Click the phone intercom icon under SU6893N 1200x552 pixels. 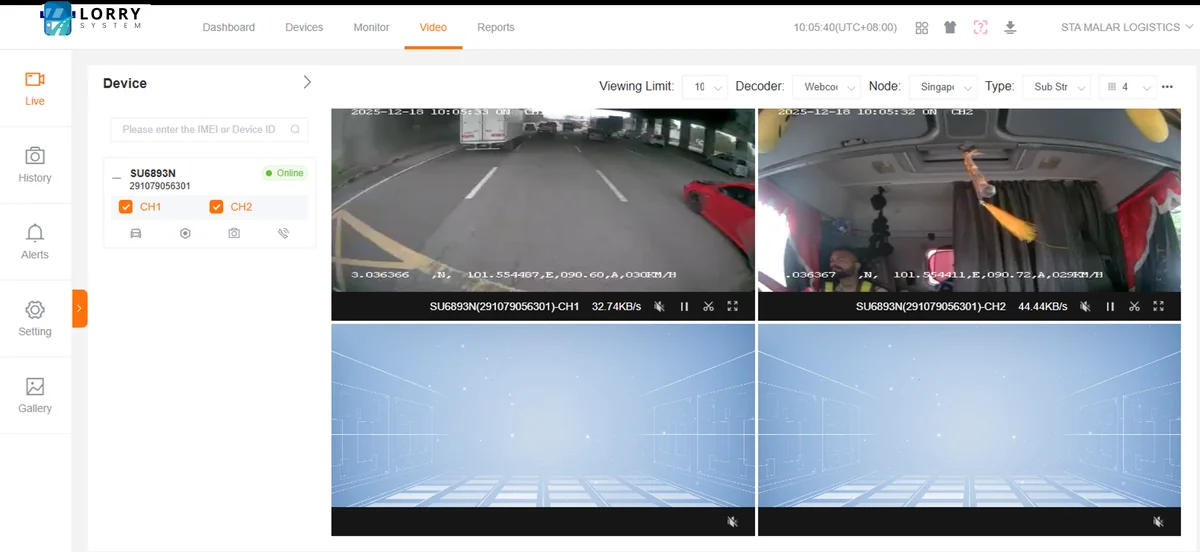click(x=283, y=233)
